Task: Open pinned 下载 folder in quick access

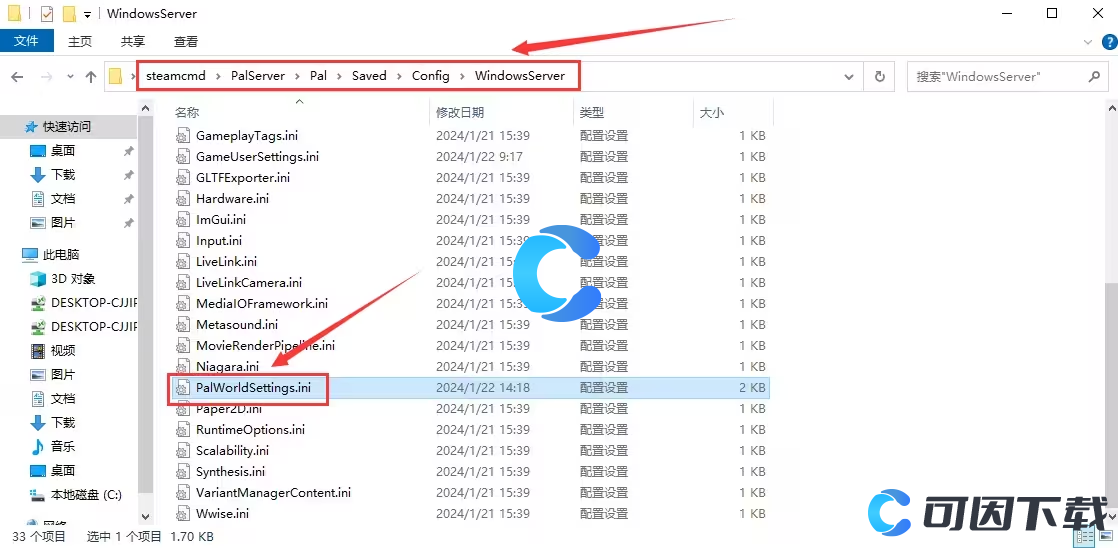Action: 63,175
